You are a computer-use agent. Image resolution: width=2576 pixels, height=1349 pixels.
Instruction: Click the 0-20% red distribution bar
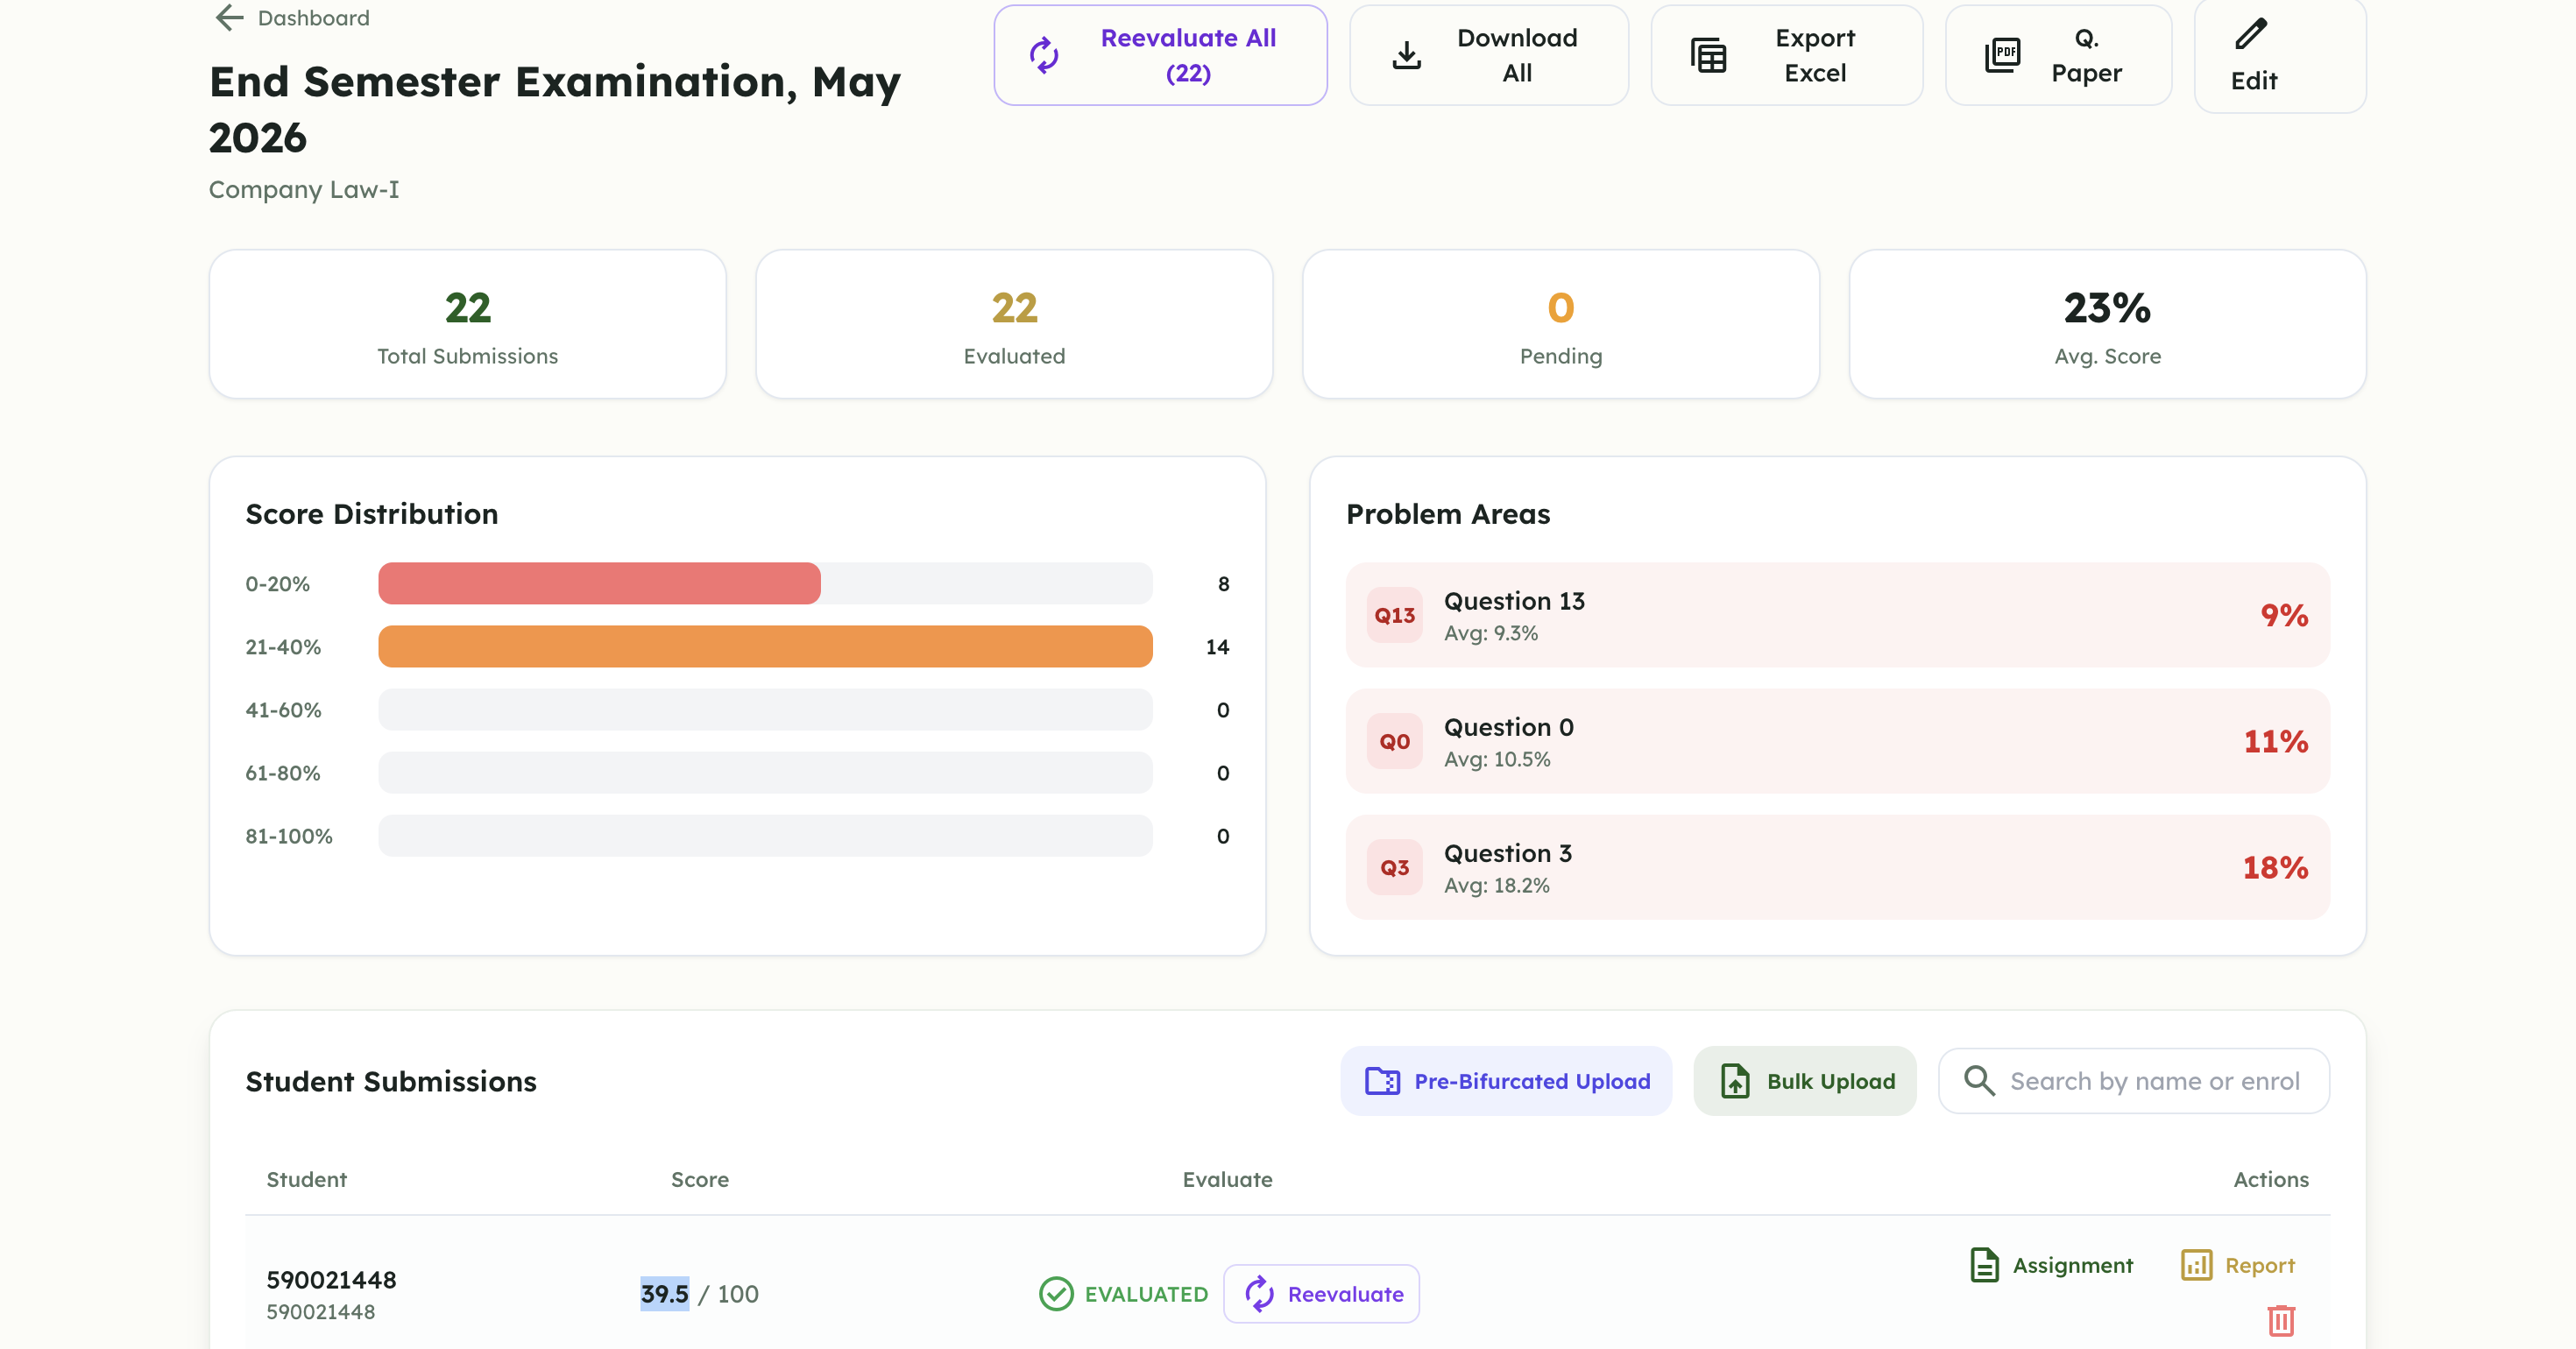599,584
